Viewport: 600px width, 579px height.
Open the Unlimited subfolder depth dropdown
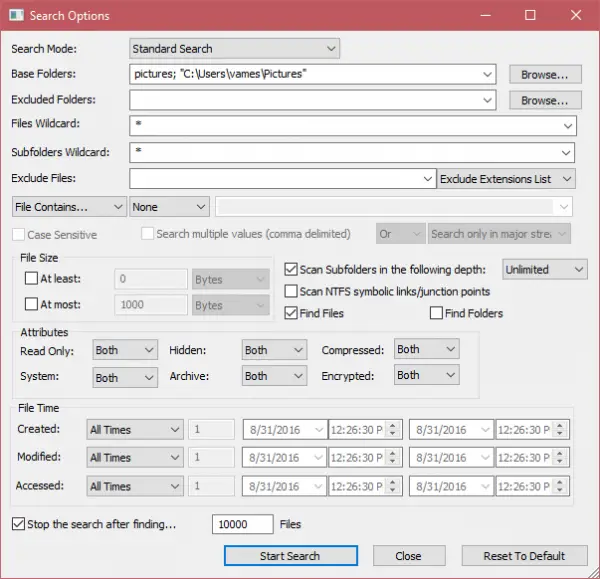click(x=544, y=269)
